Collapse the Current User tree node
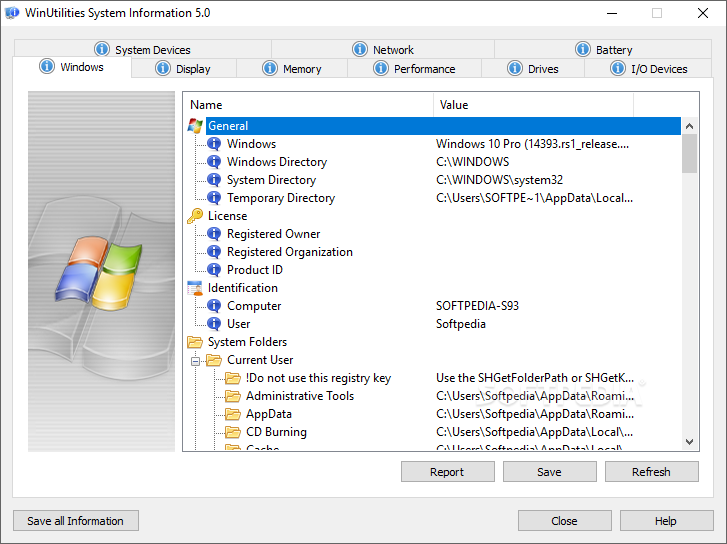Viewport: 727px width, 544px height. [x=196, y=361]
